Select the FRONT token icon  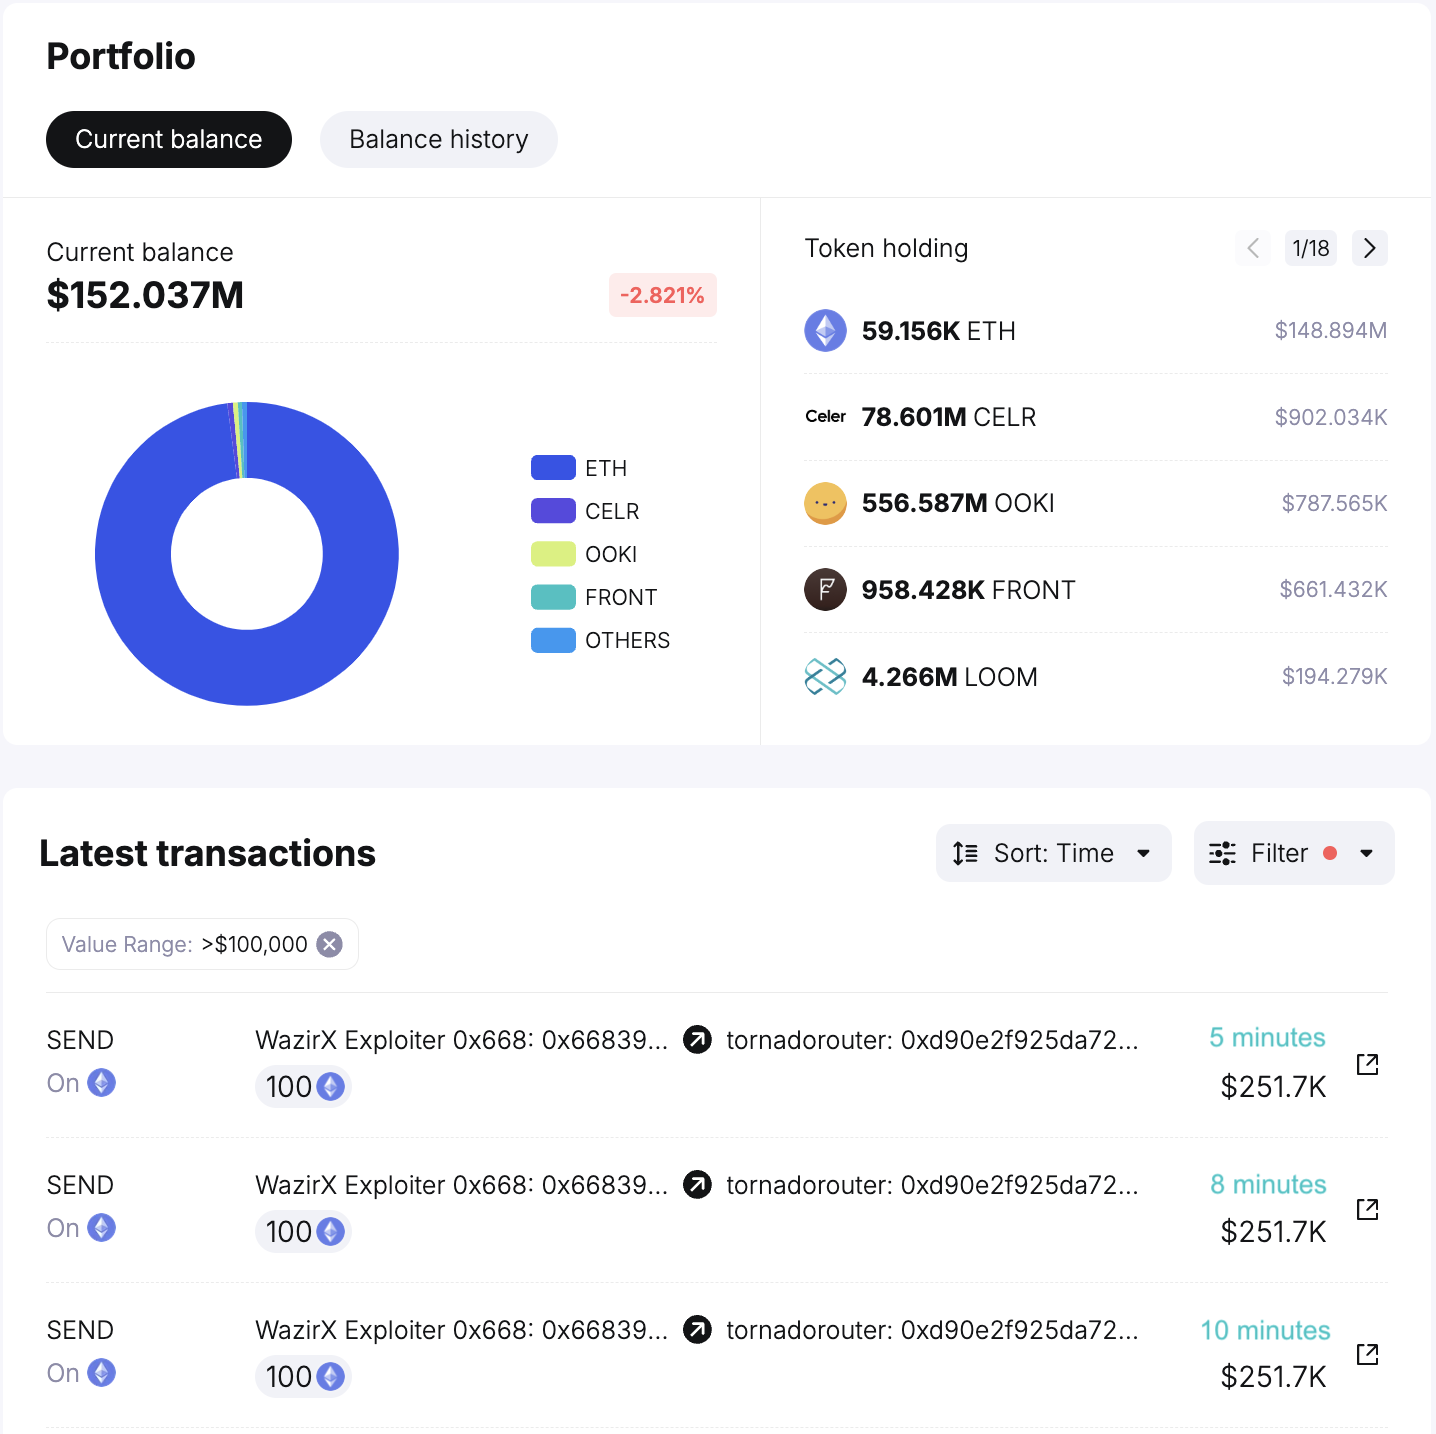click(x=825, y=590)
